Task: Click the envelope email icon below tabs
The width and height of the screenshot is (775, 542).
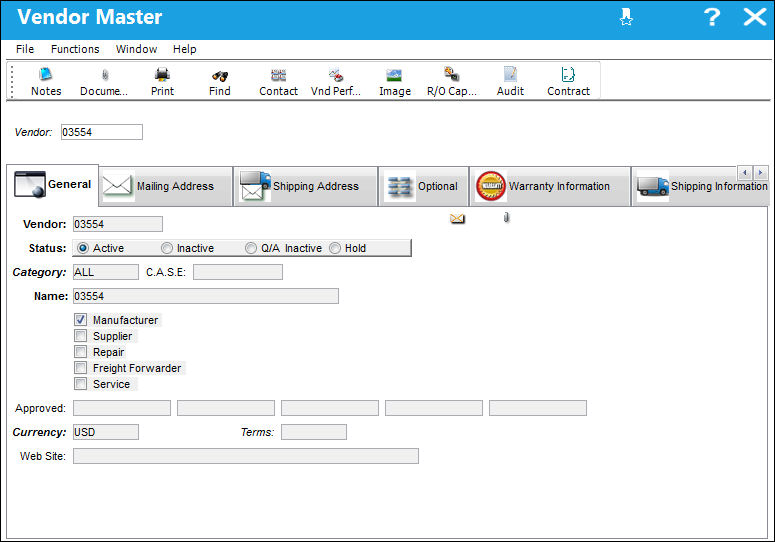Action: coord(457,218)
